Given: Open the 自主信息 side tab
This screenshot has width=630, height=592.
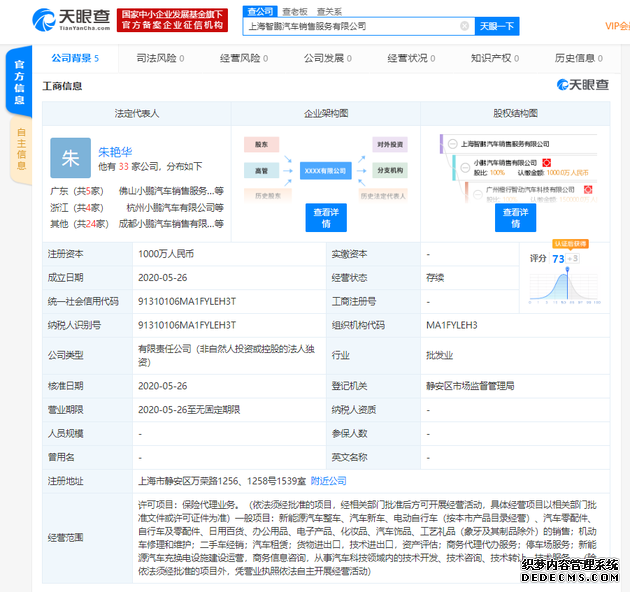Looking at the screenshot, I should tap(21, 149).
